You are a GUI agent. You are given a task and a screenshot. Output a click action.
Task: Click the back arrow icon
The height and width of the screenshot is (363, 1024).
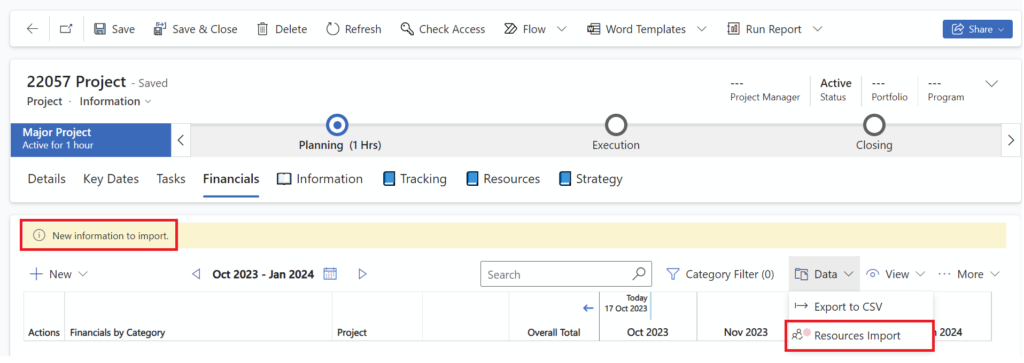tap(32, 29)
